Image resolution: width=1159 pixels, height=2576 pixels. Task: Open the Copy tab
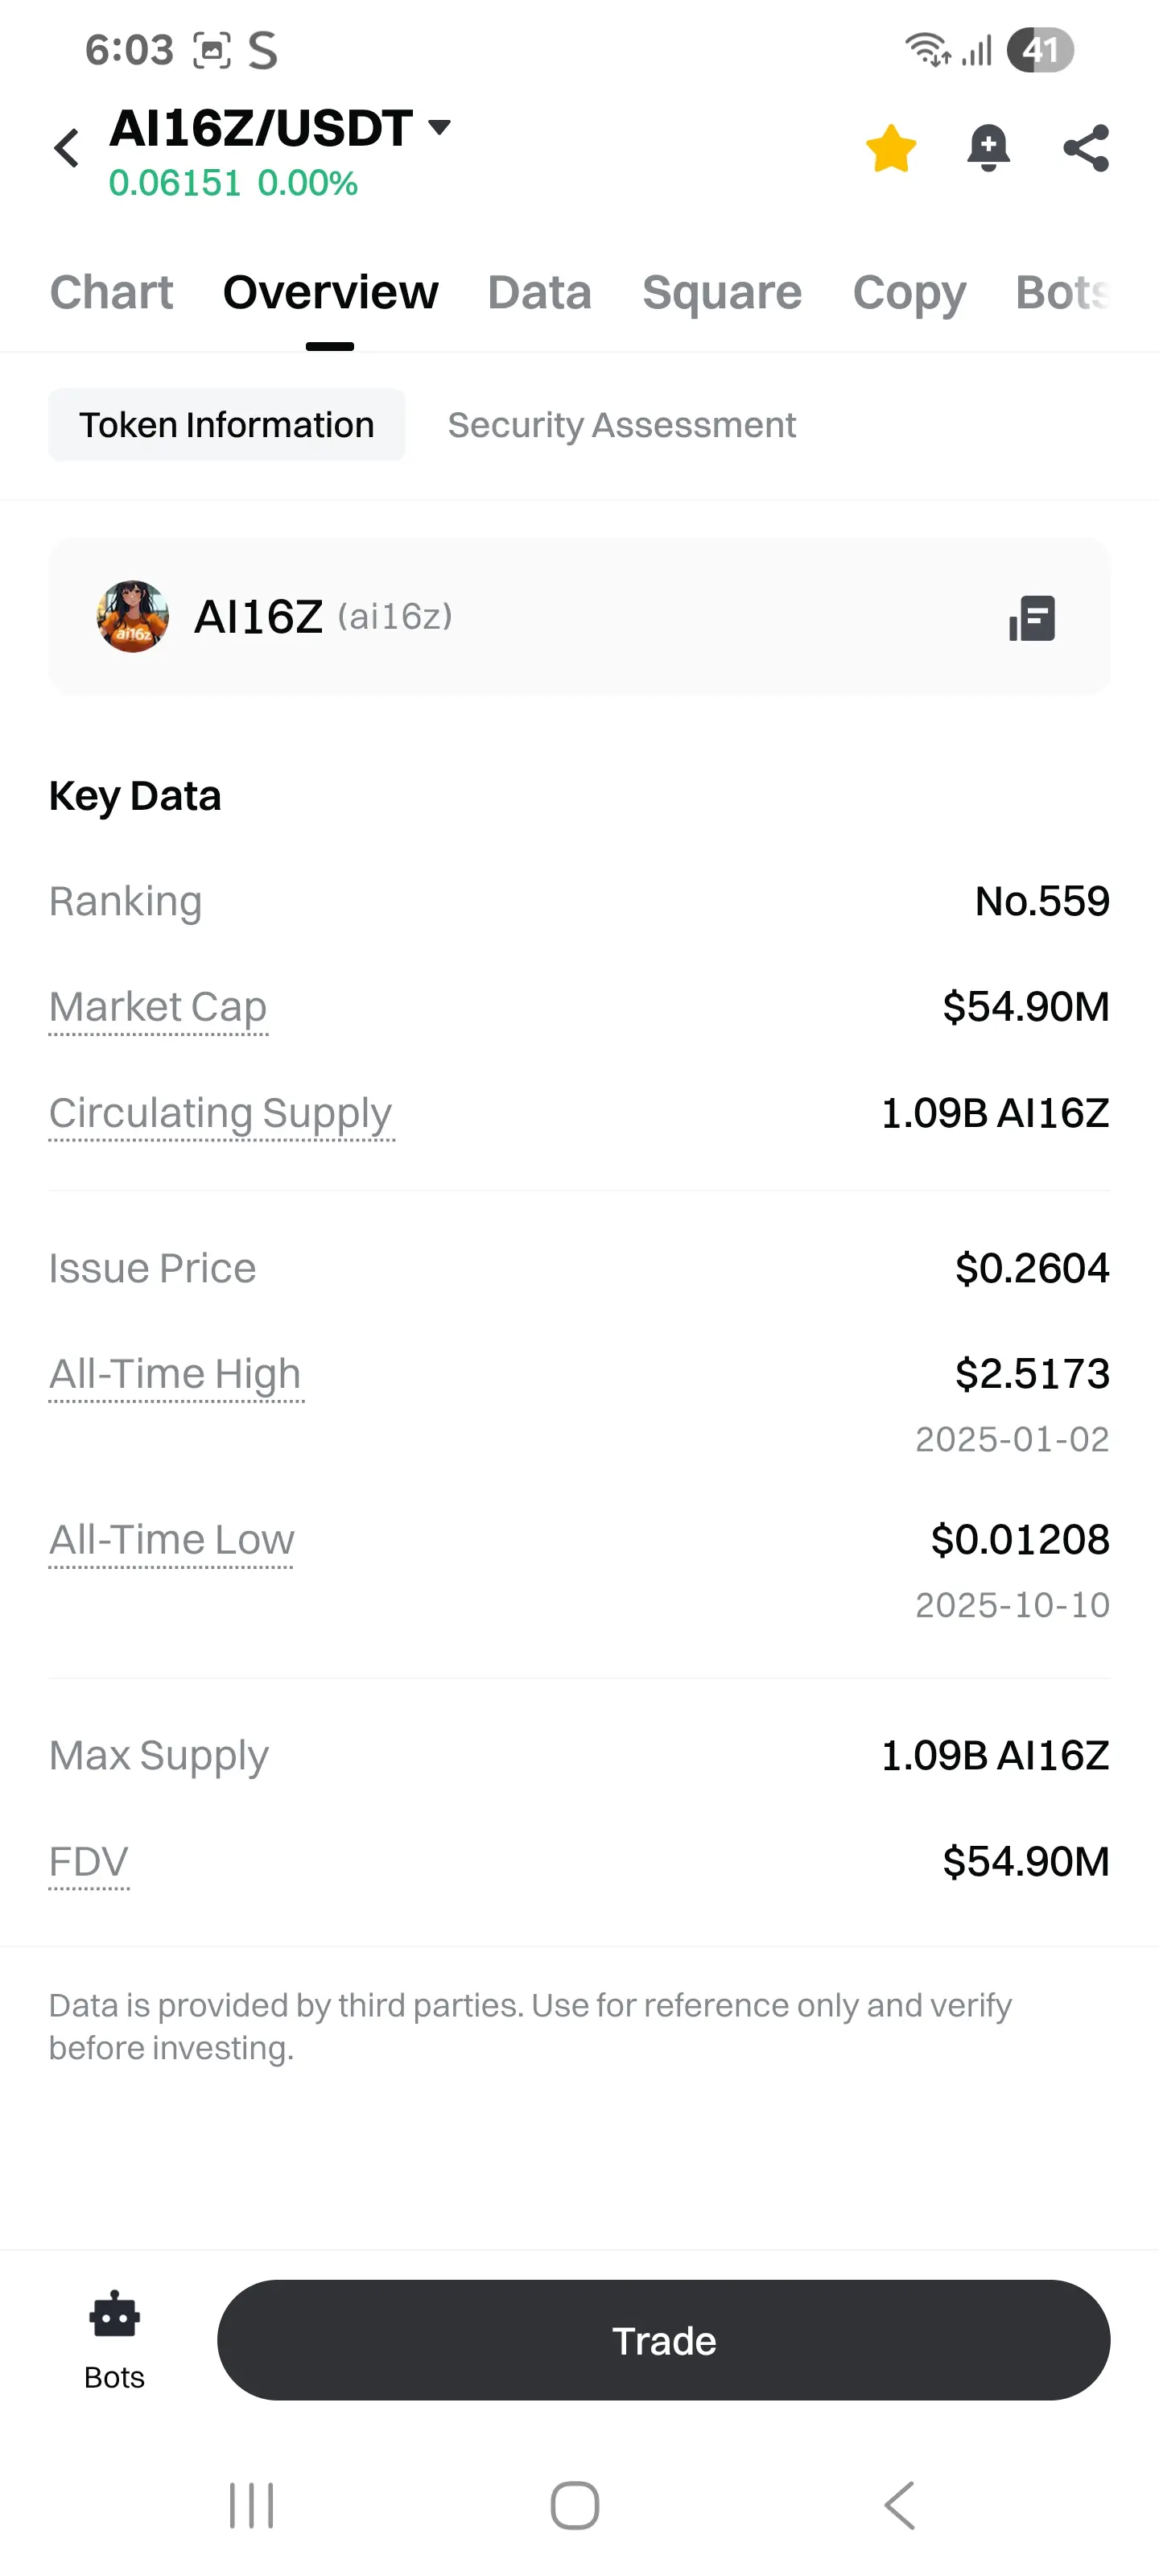pos(908,293)
